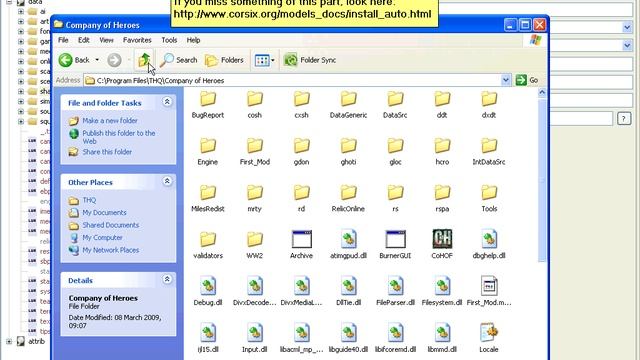Select the CoHOF executable icon
The width and height of the screenshot is (640, 360).
pos(442,239)
